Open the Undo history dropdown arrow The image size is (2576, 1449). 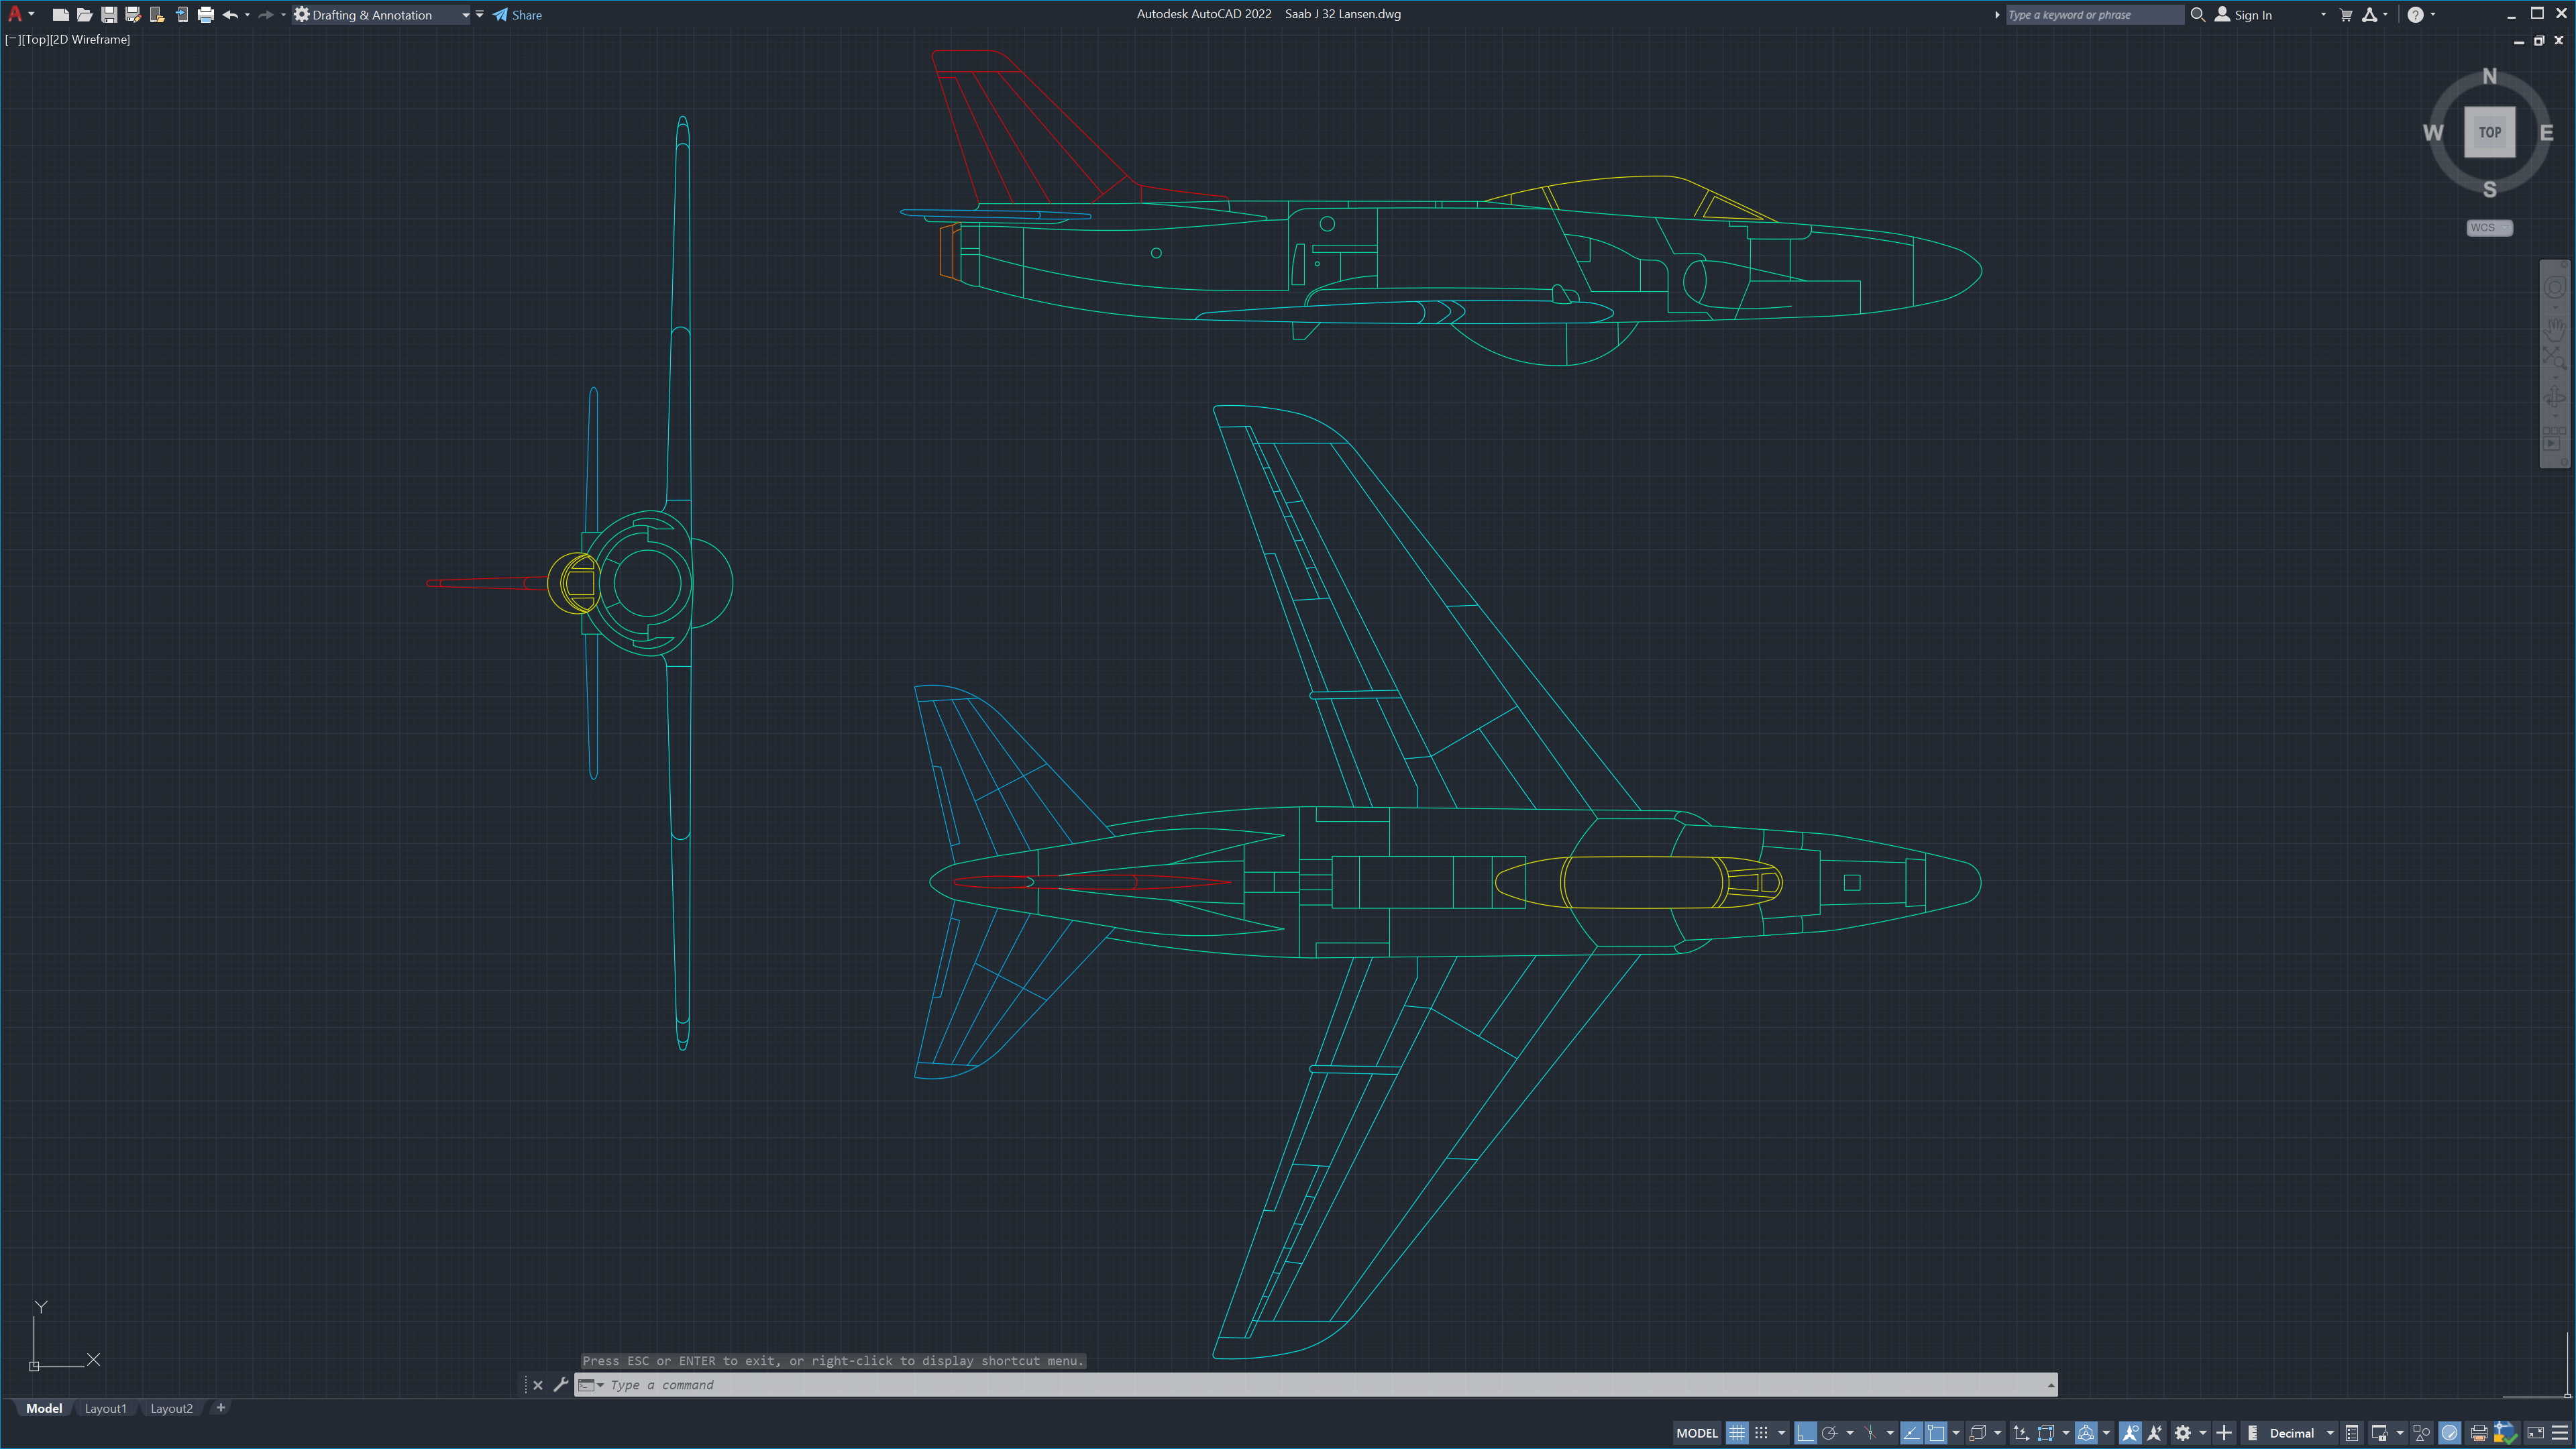click(x=247, y=15)
